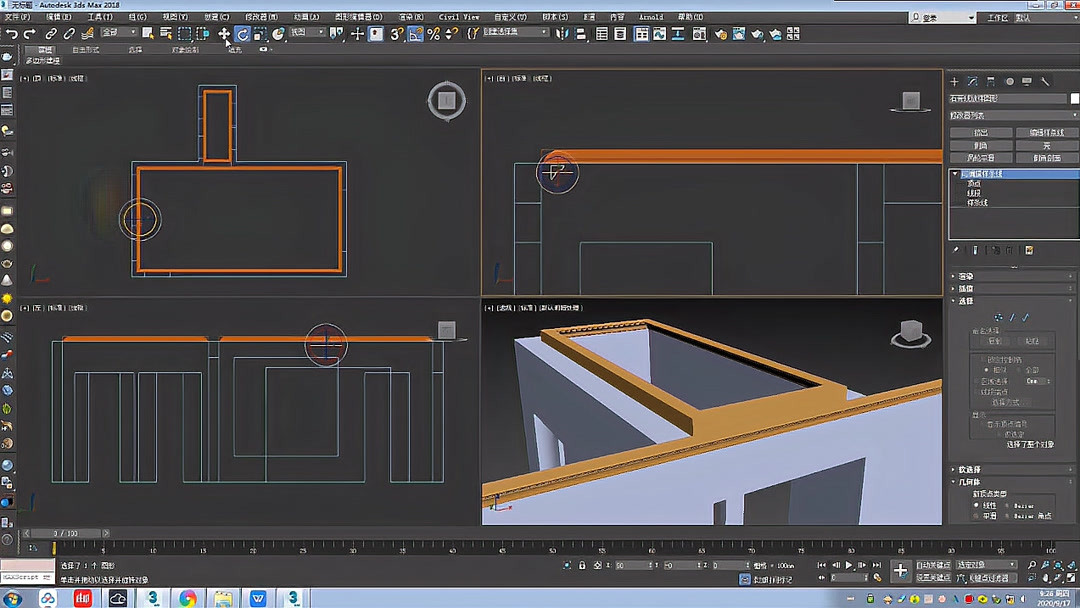Toggle 3D Snap on the toolbar
The image size is (1080, 608).
coord(395,33)
